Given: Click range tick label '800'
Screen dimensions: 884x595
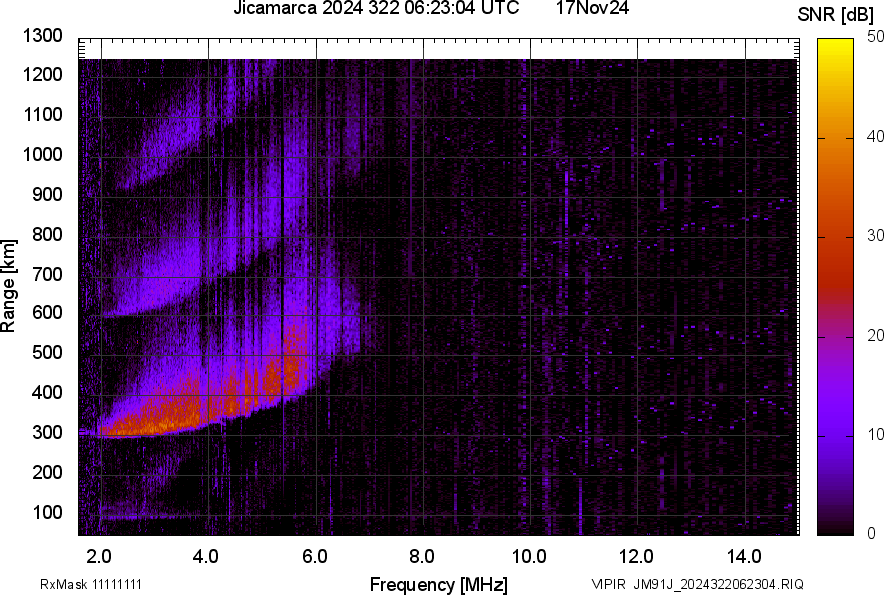Looking at the screenshot, I should coord(47,234).
